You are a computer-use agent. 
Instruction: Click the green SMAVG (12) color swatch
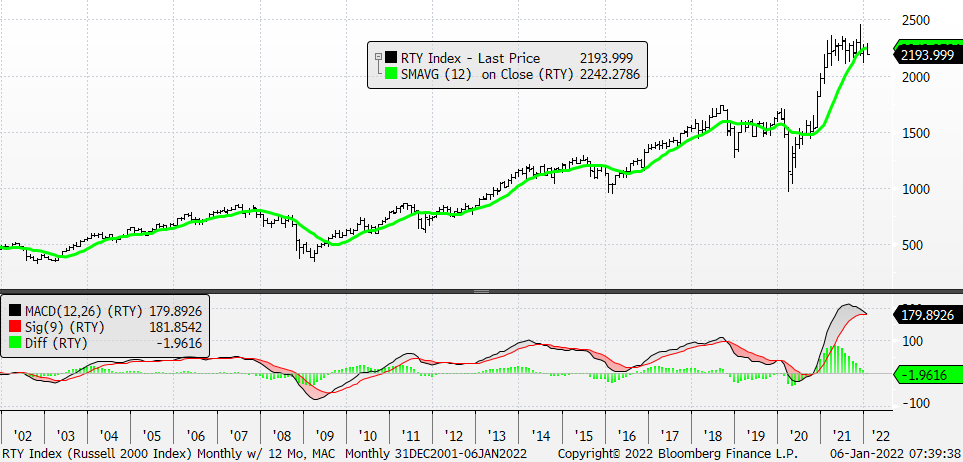[391, 74]
